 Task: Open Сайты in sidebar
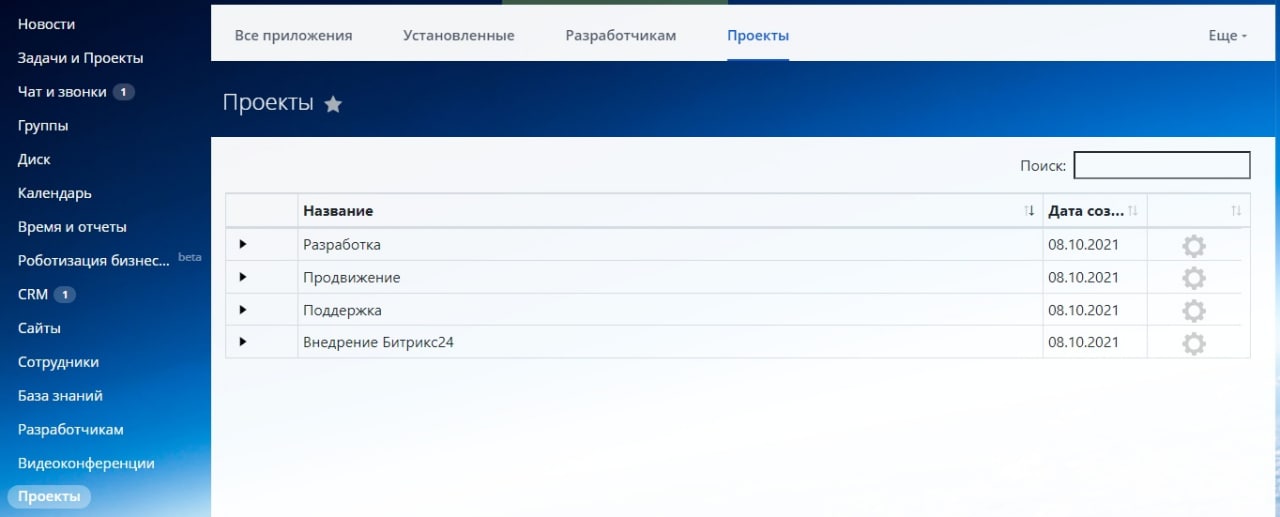(x=39, y=328)
